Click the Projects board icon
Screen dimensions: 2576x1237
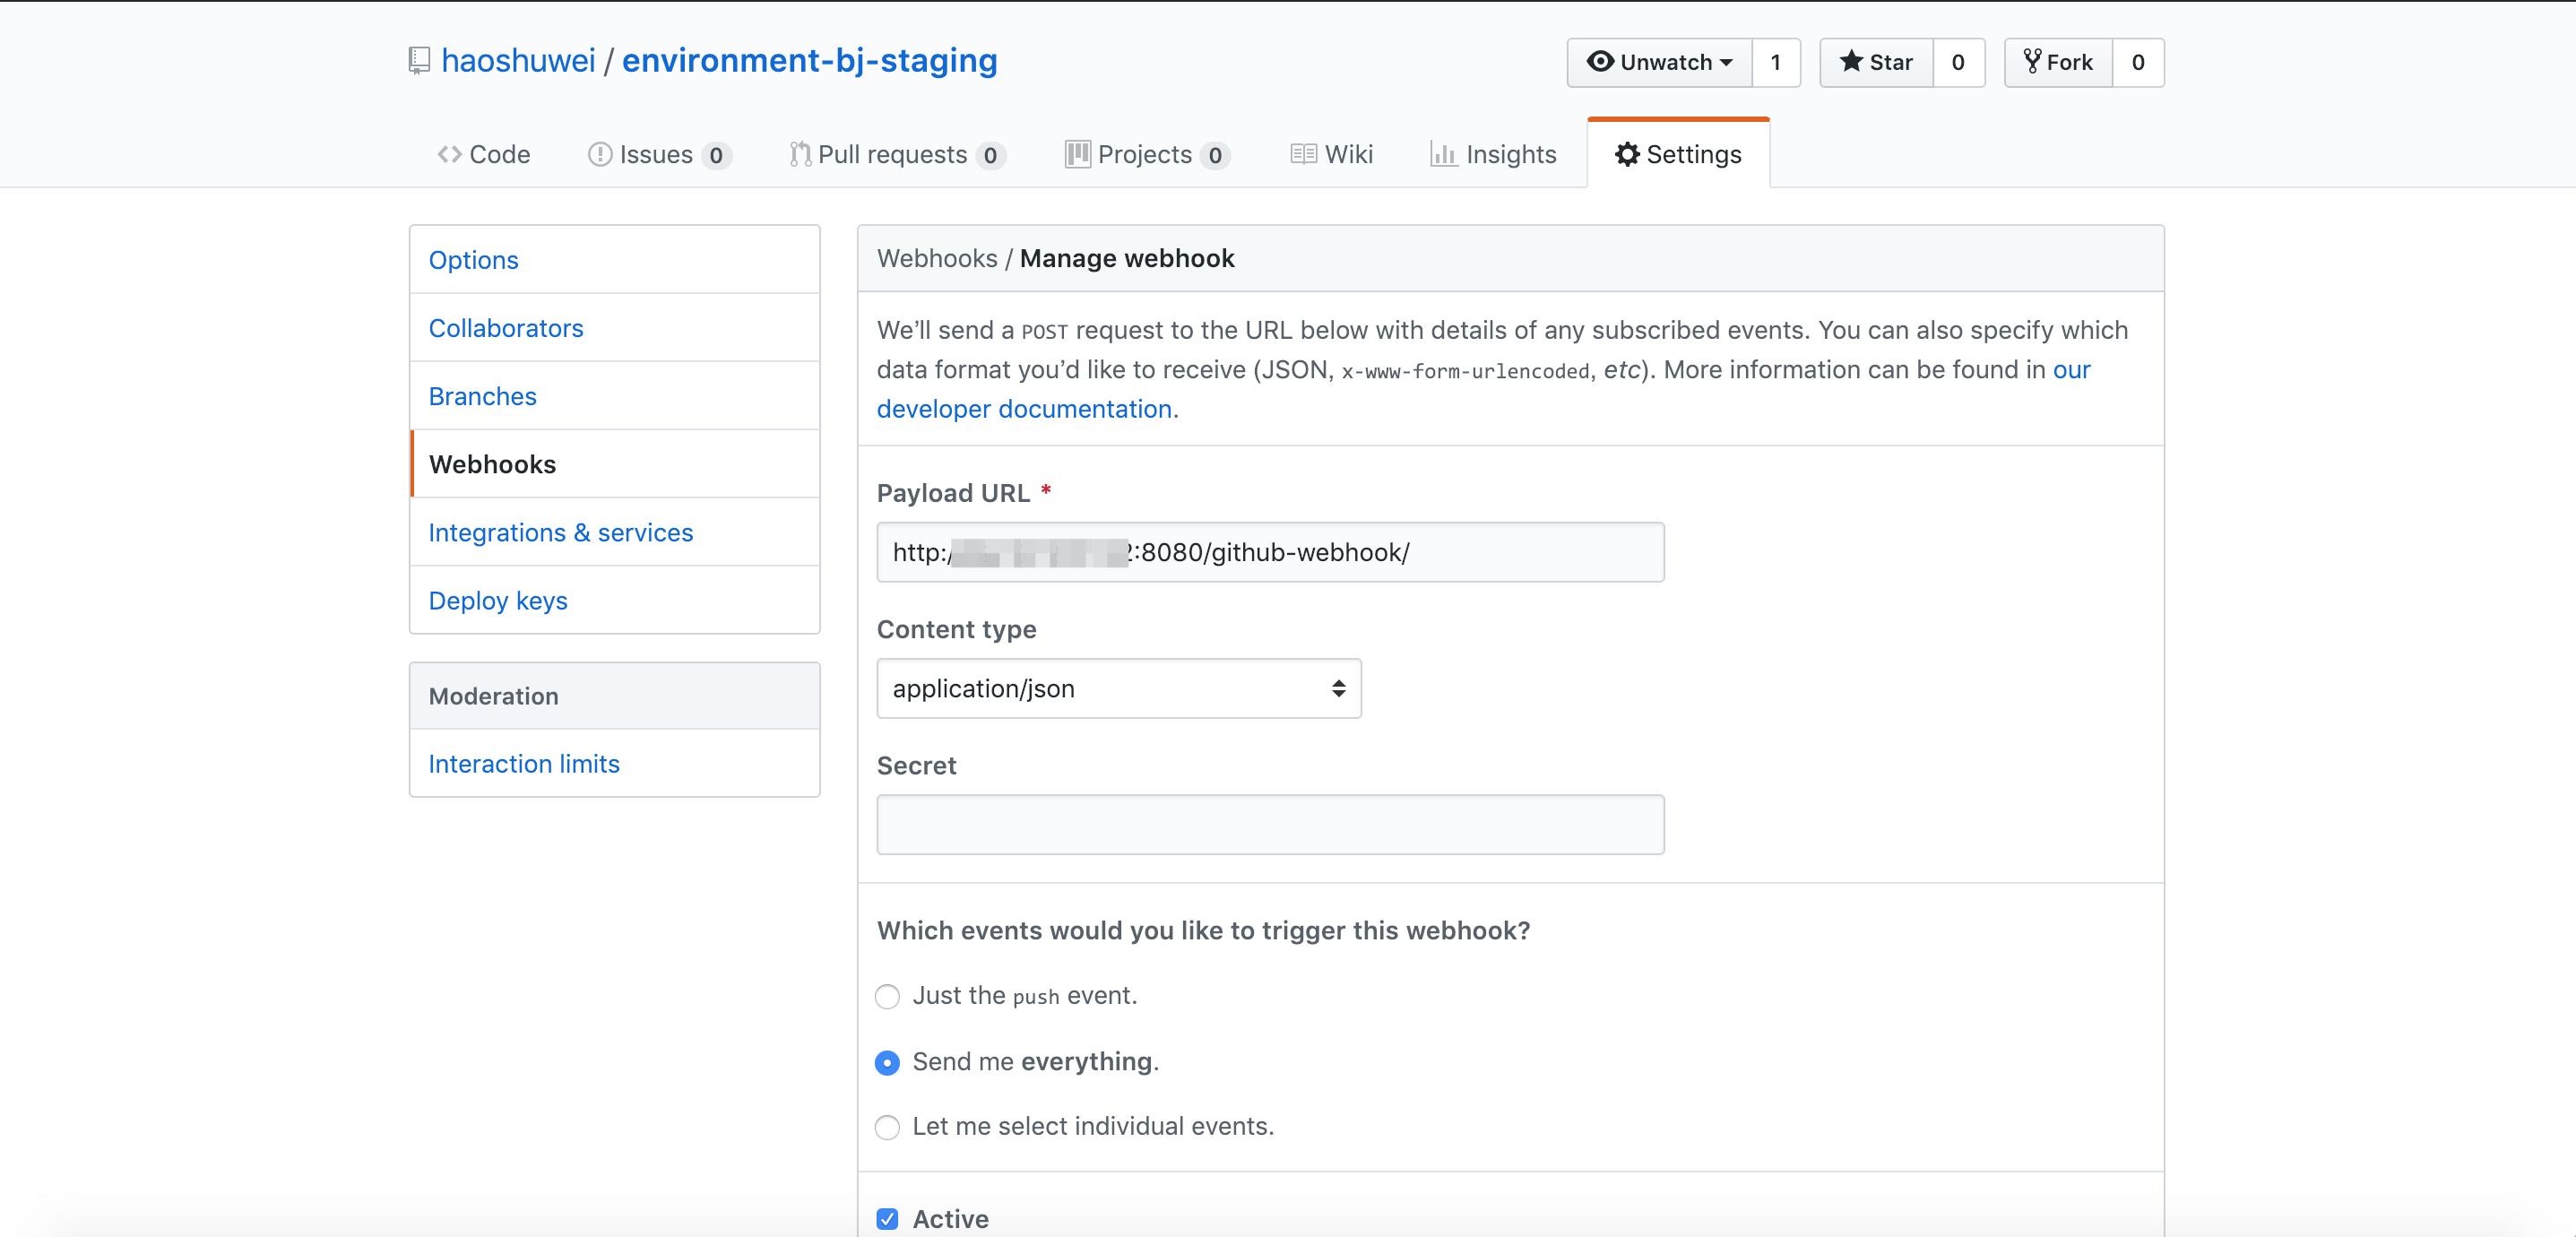click(1077, 154)
